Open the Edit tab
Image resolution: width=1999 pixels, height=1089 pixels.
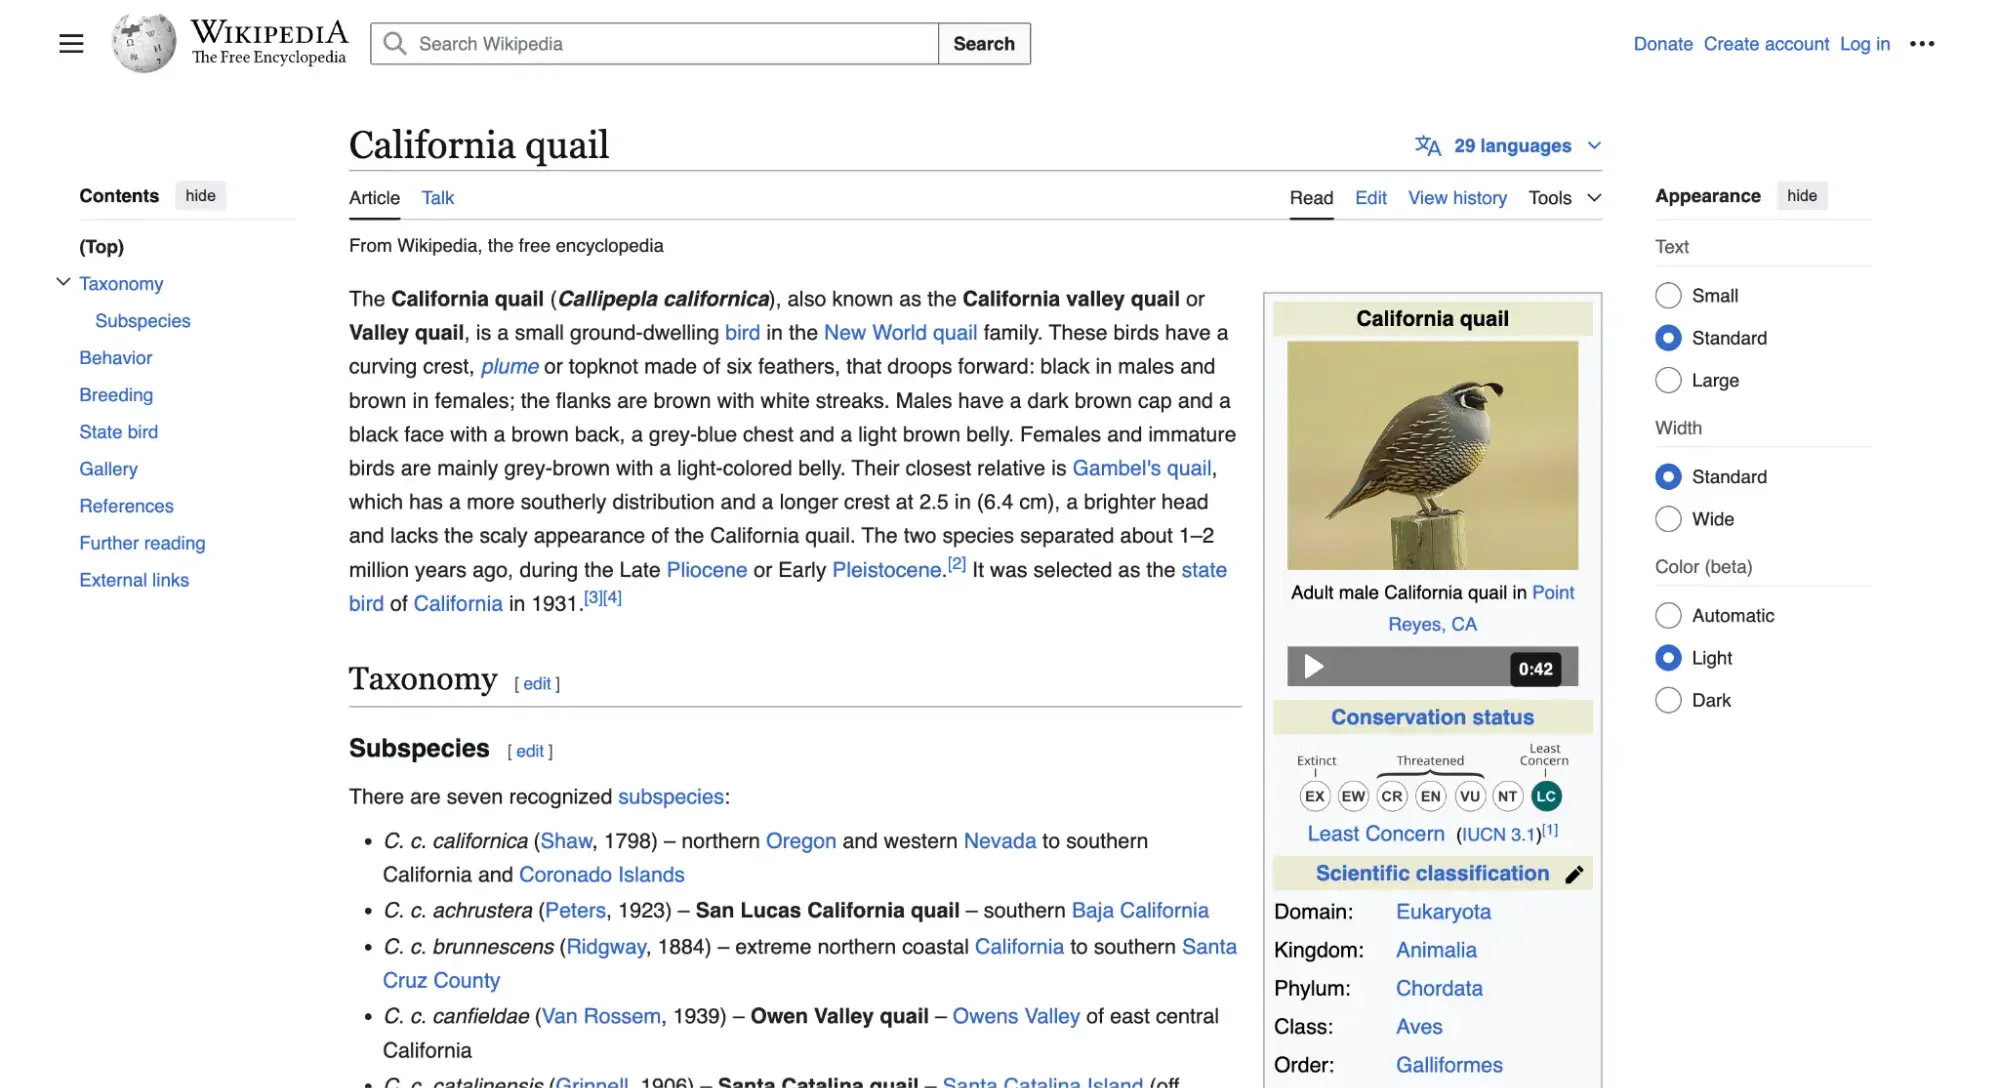click(x=1370, y=198)
